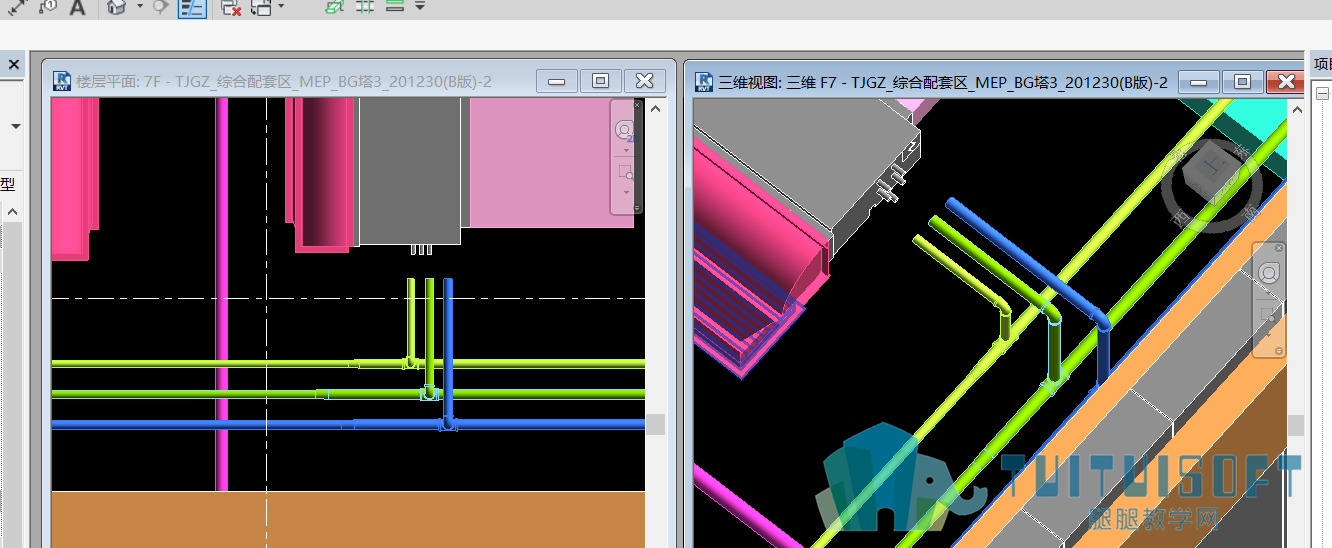
Task: Maximize the 7F floor plan window
Action: coord(601,81)
